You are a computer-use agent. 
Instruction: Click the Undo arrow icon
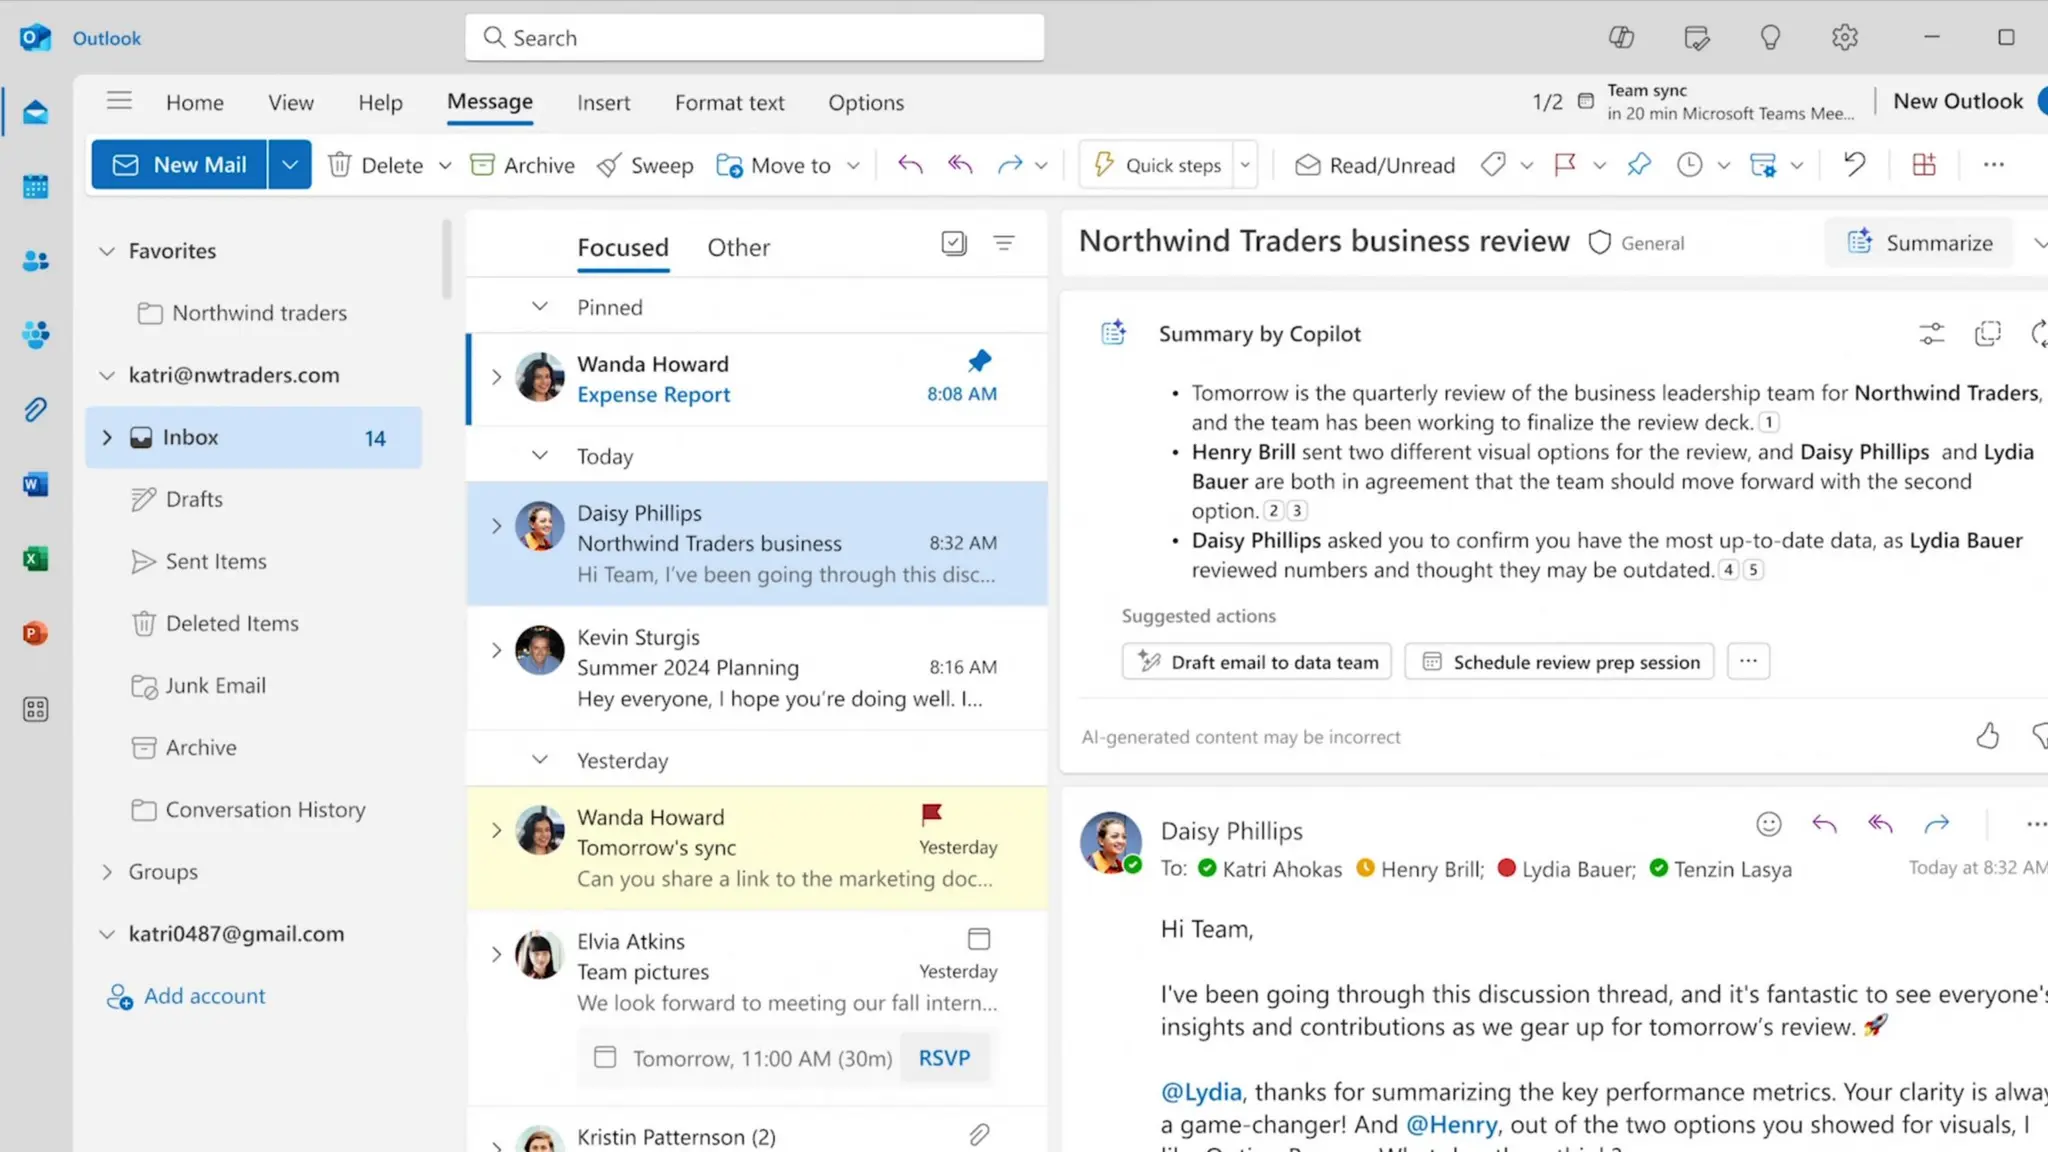[x=1854, y=164]
